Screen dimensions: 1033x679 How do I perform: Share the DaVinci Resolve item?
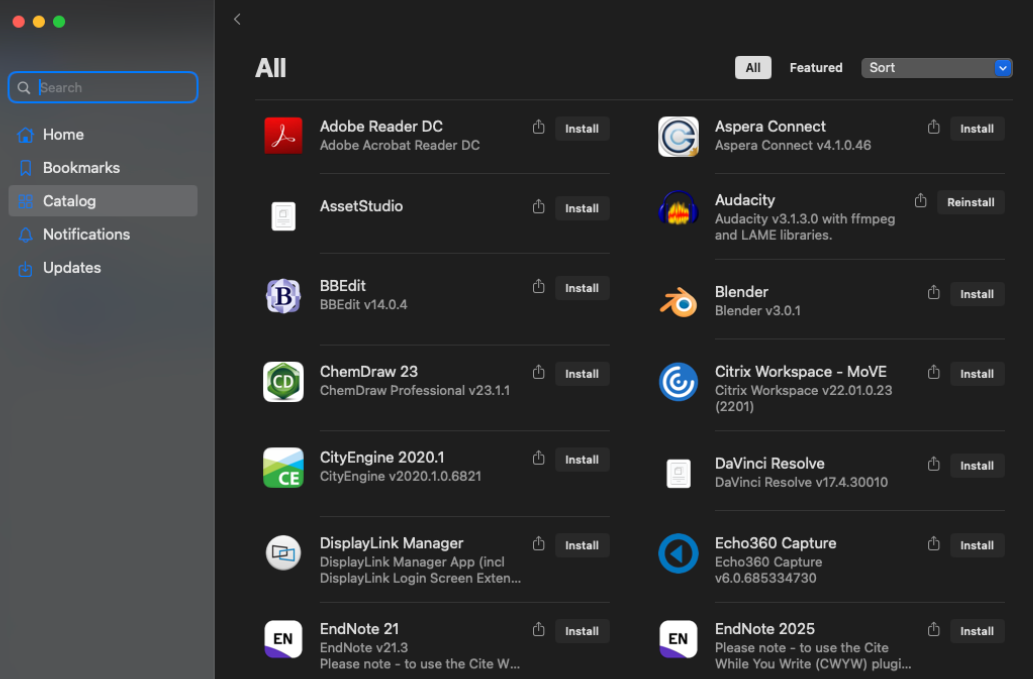click(934, 464)
